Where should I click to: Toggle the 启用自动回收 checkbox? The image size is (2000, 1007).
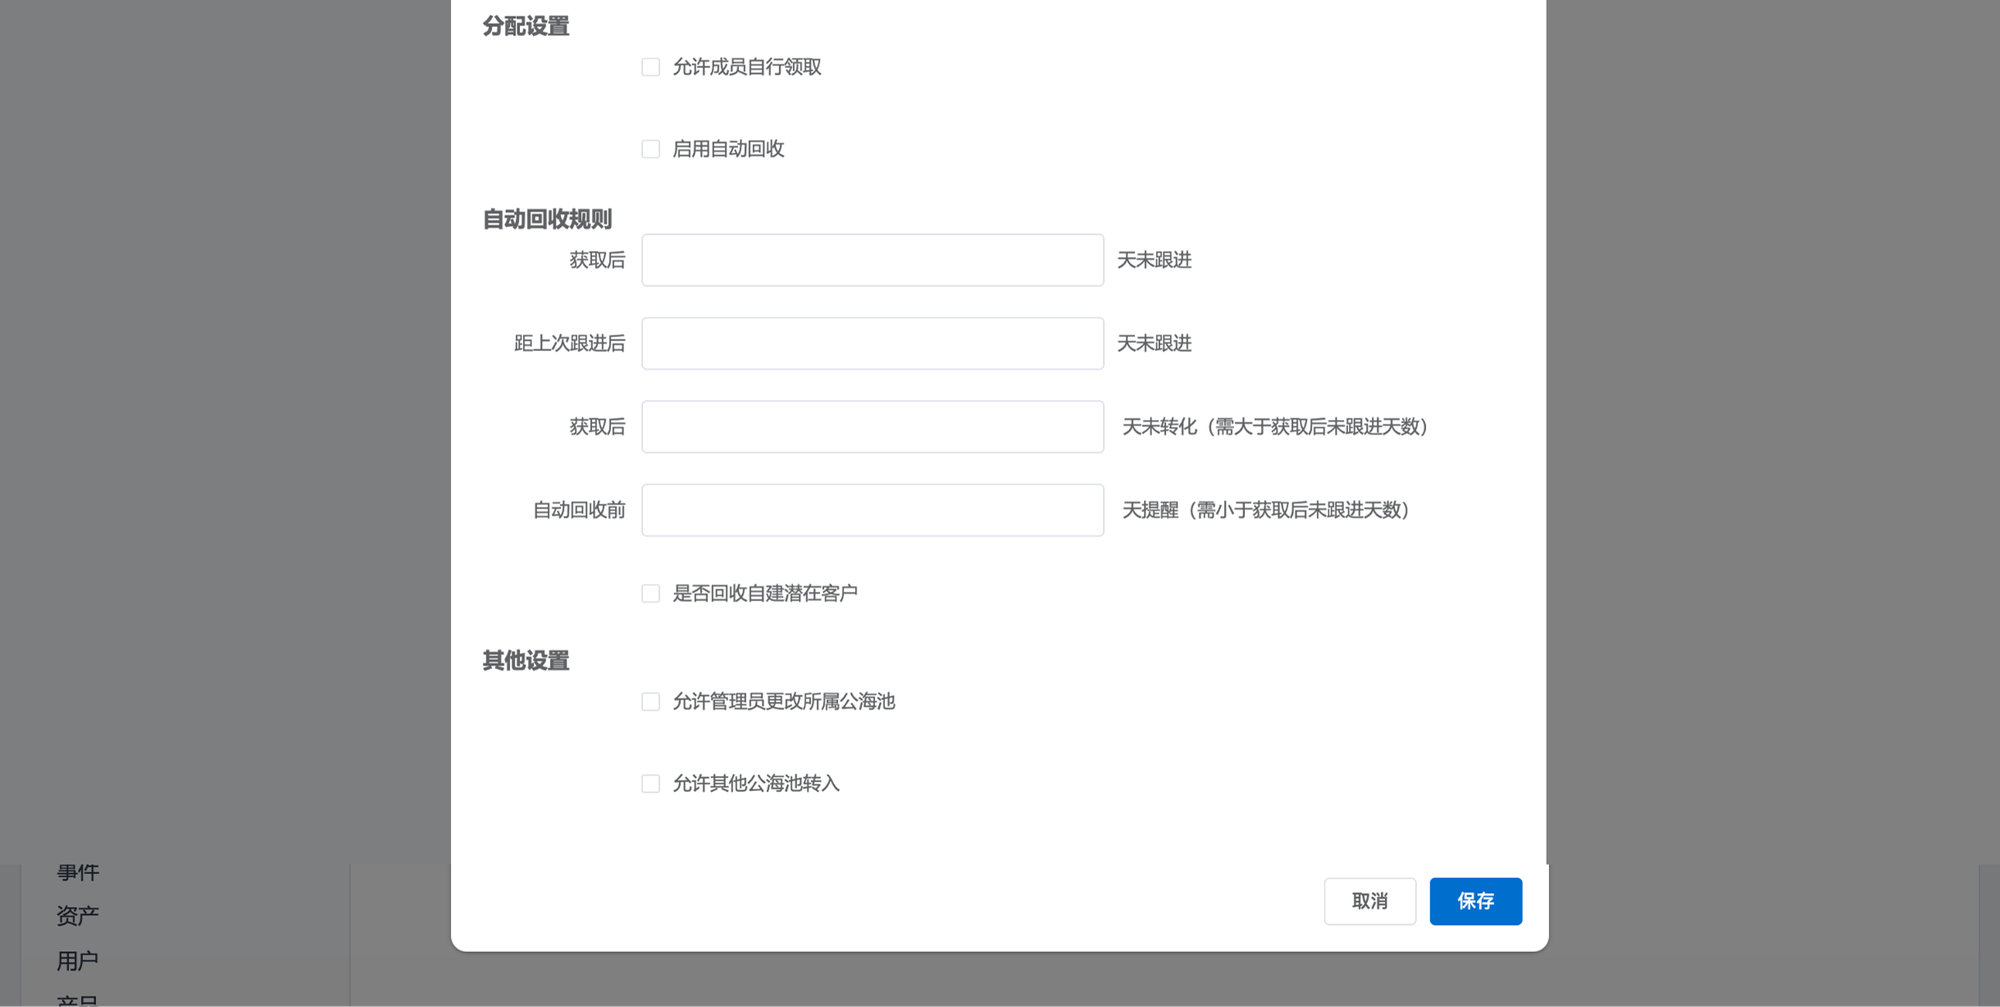pyautogui.click(x=651, y=149)
